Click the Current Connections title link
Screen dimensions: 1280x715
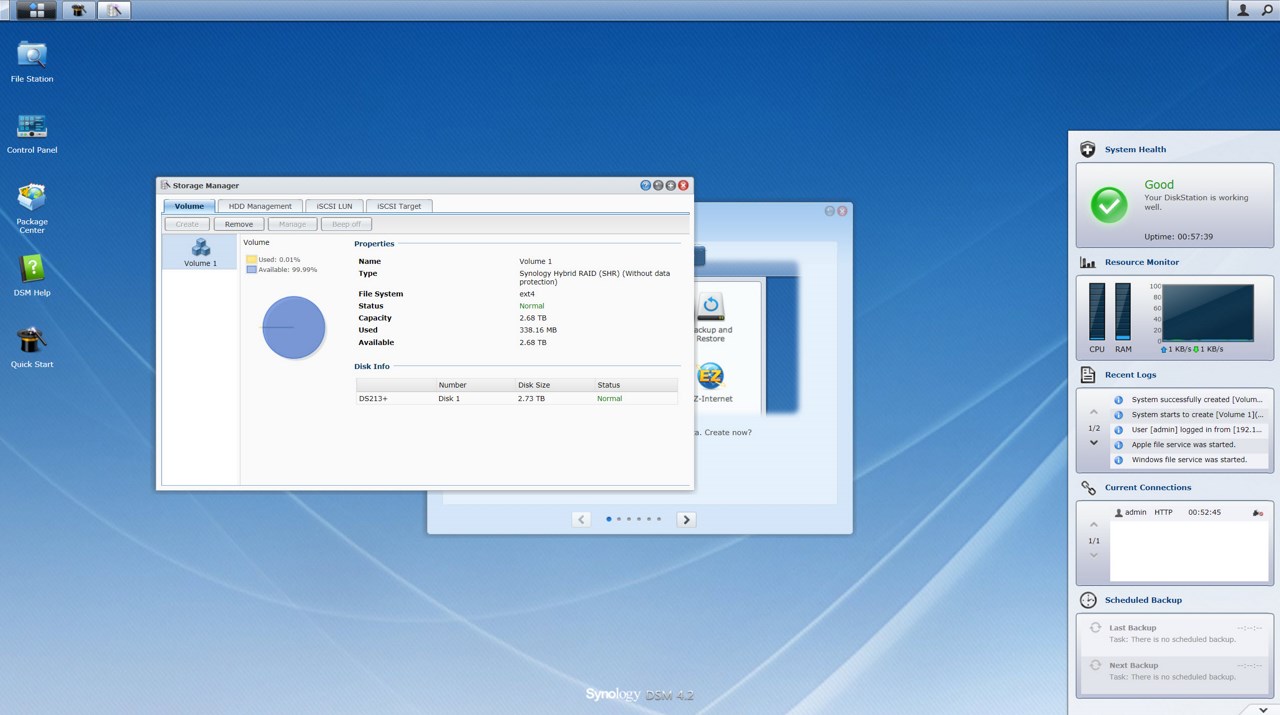(x=1148, y=488)
